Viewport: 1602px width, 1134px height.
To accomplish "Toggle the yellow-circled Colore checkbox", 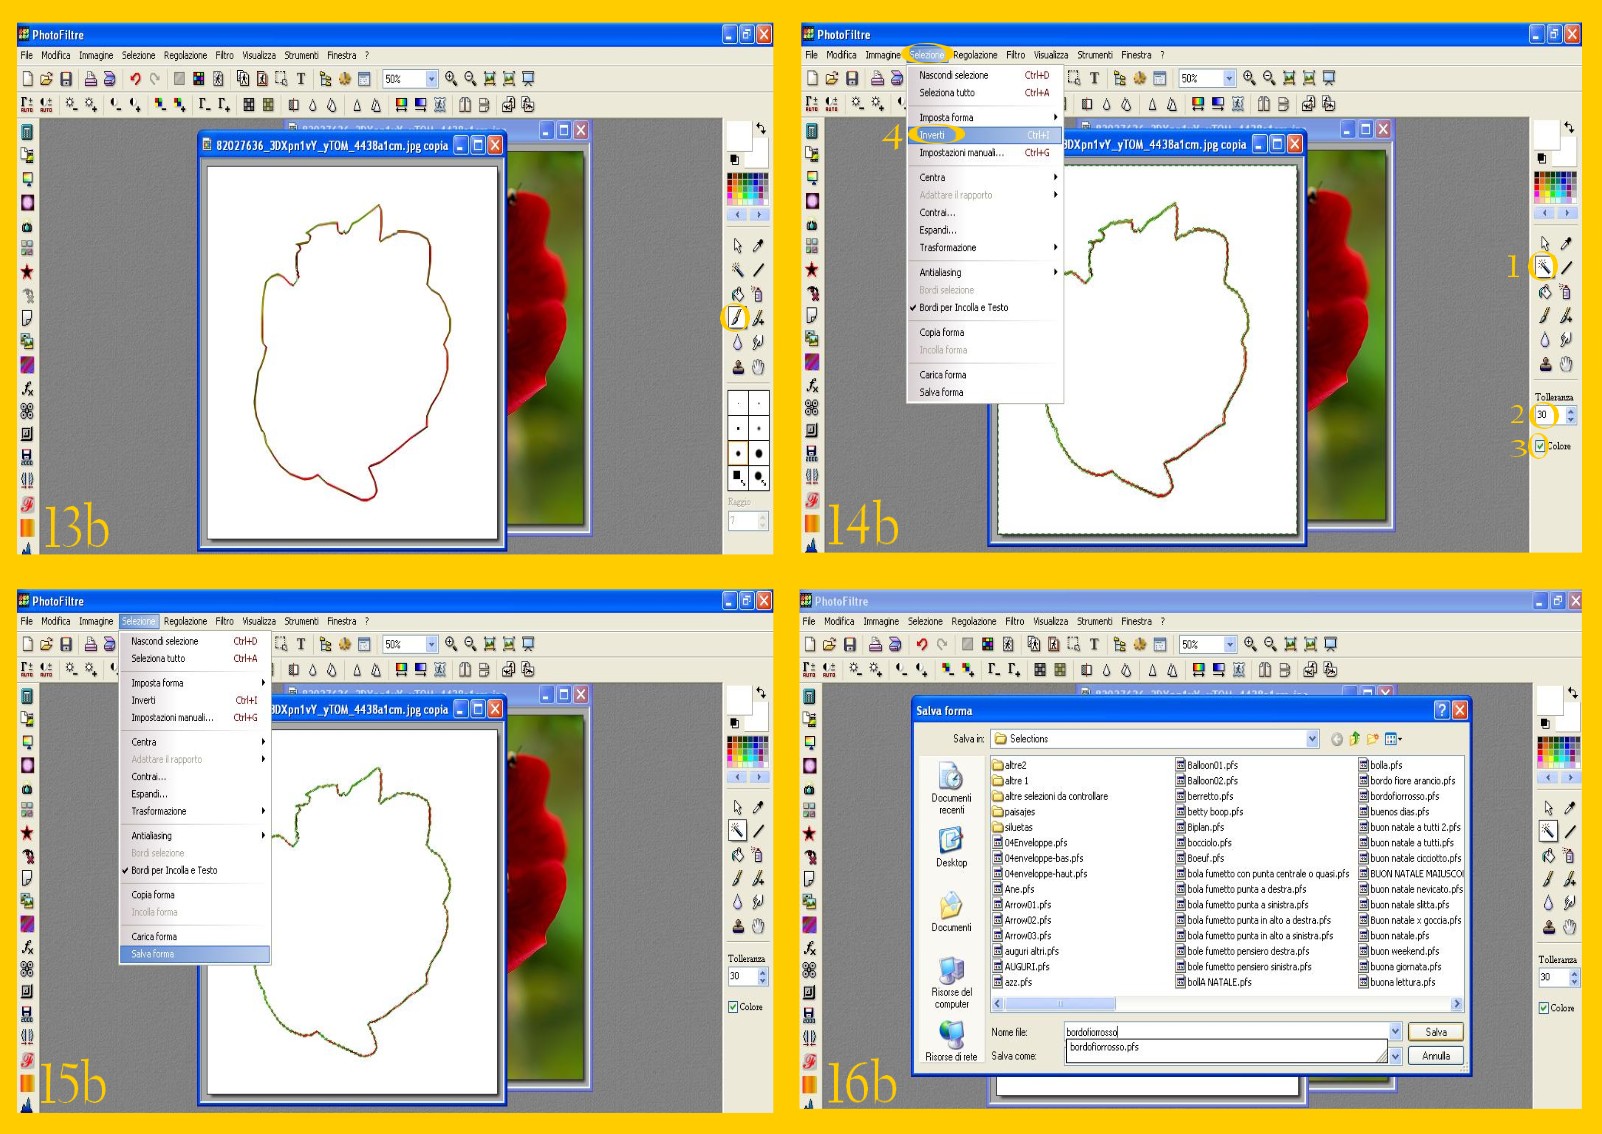I will 1540,446.
